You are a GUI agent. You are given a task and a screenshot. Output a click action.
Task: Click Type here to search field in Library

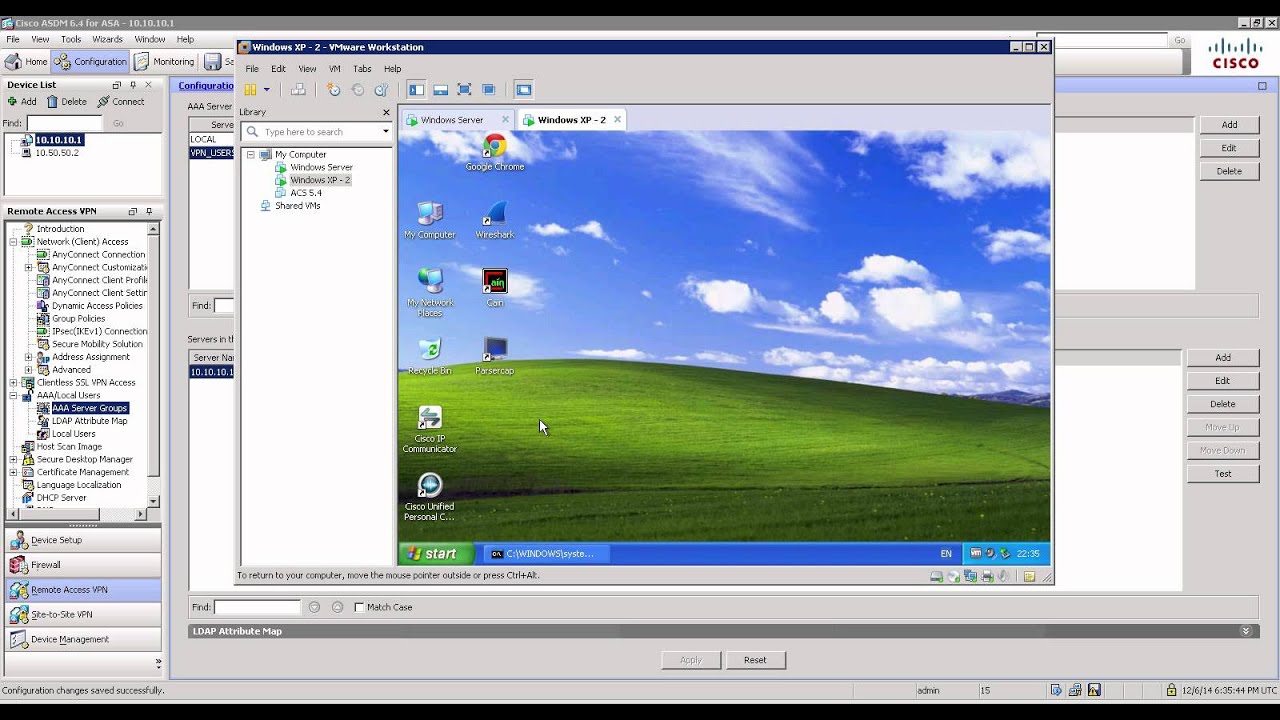[317, 132]
